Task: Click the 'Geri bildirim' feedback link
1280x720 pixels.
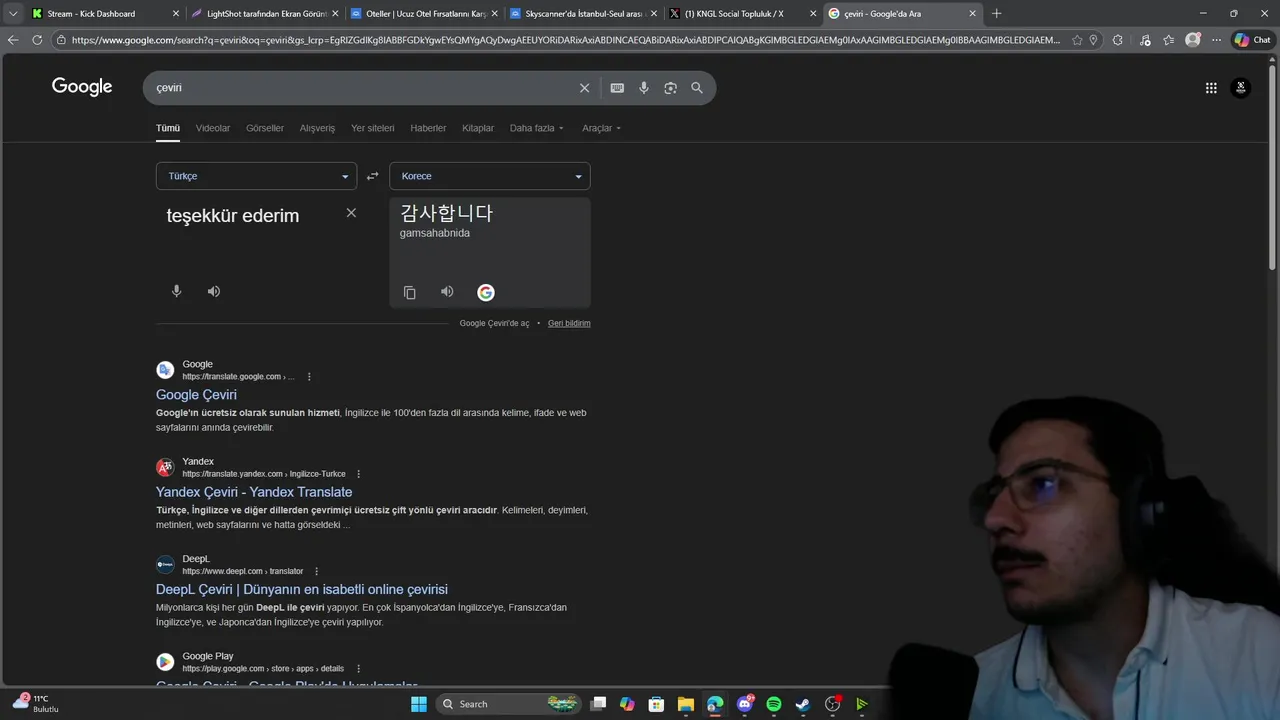Action: [x=569, y=323]
